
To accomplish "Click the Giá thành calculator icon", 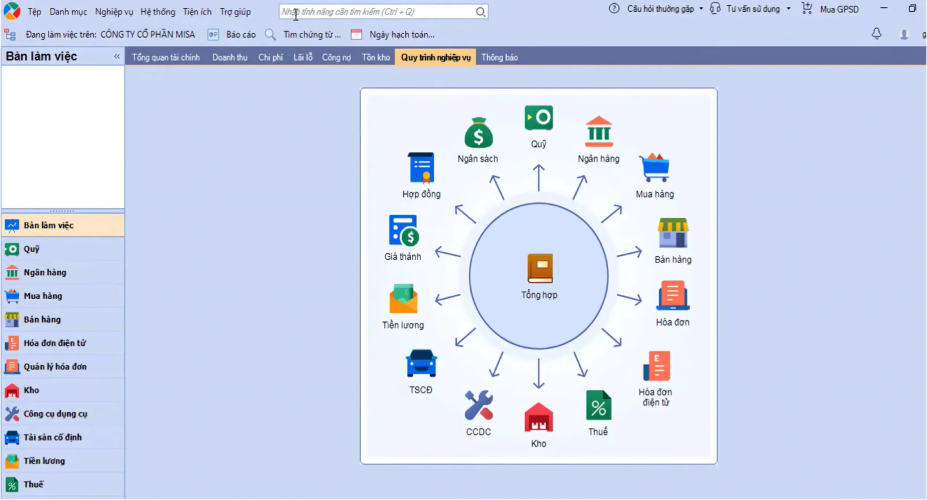I will point(403,230).
